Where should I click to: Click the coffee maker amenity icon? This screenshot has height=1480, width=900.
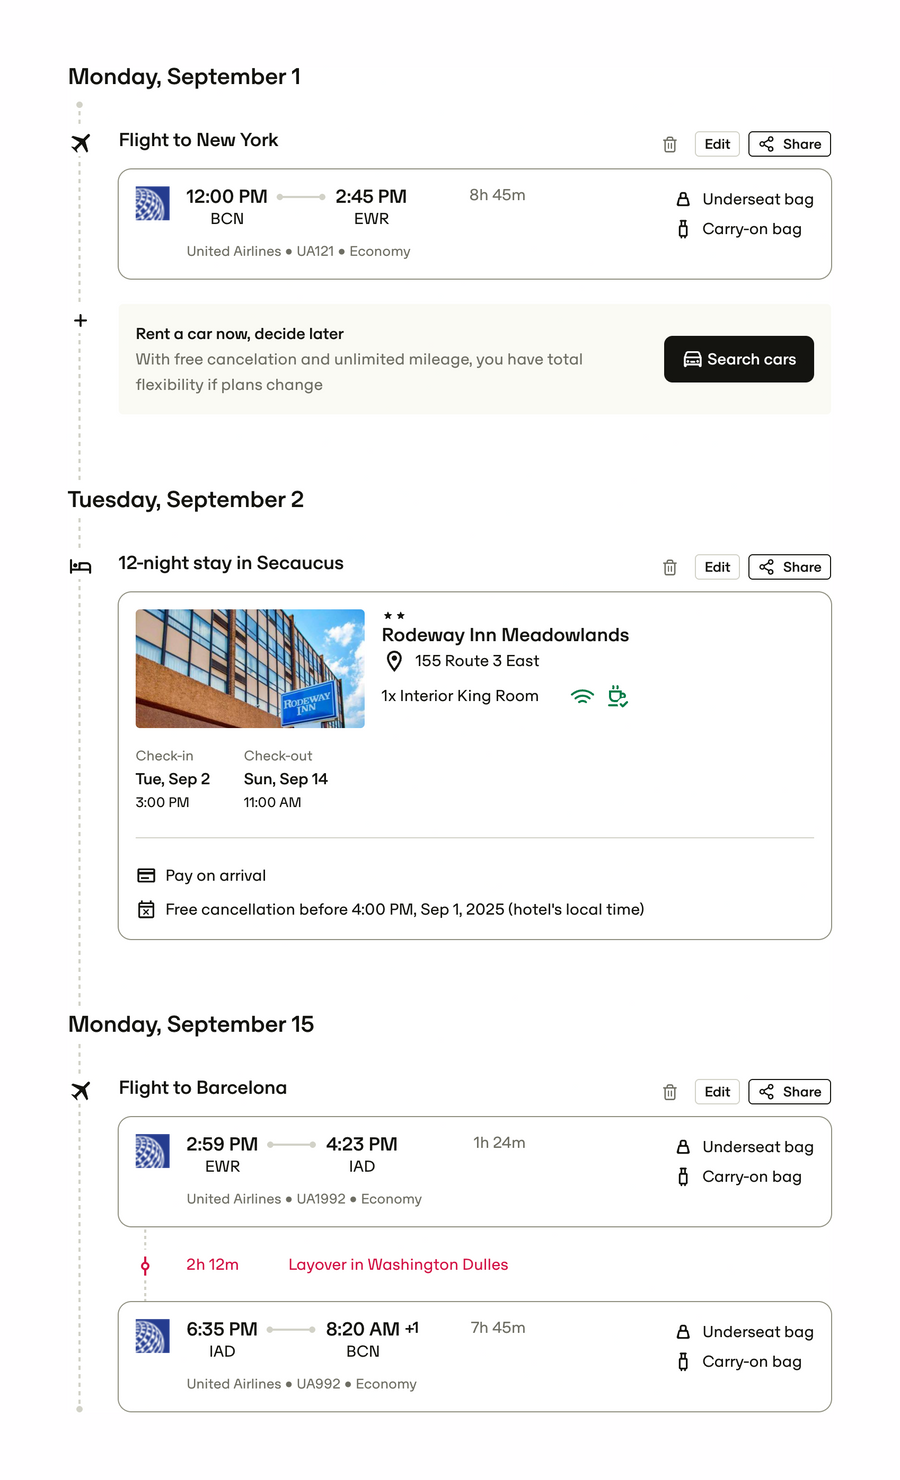click(x=617, y=696)
